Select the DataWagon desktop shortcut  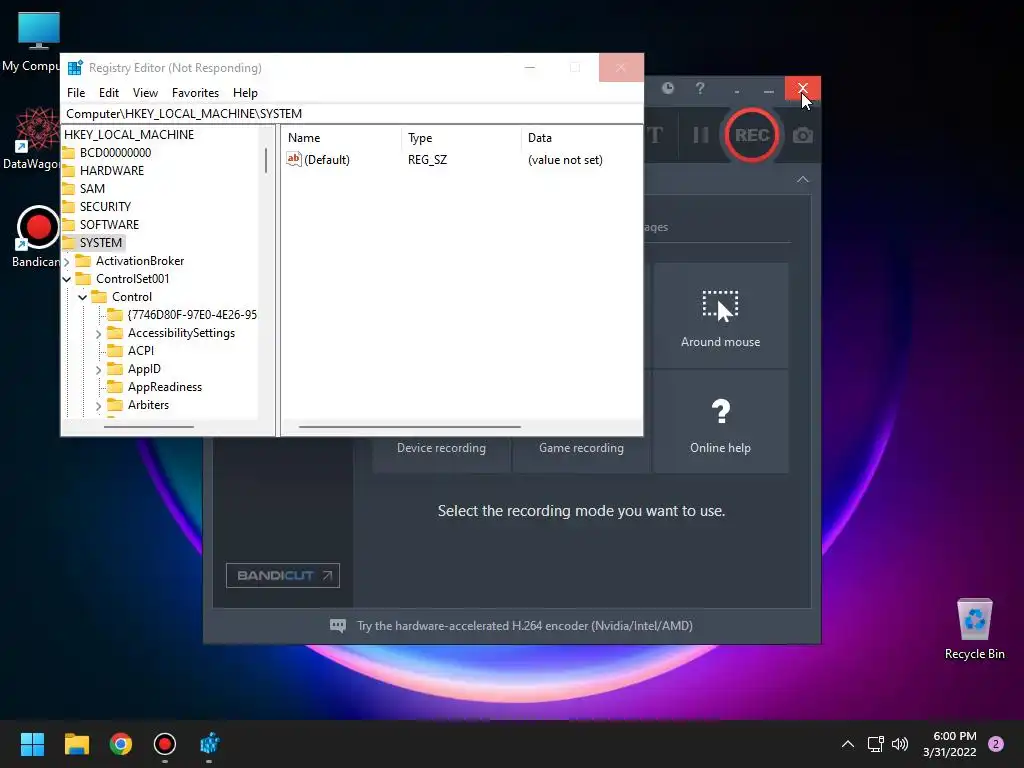[30, 139]
